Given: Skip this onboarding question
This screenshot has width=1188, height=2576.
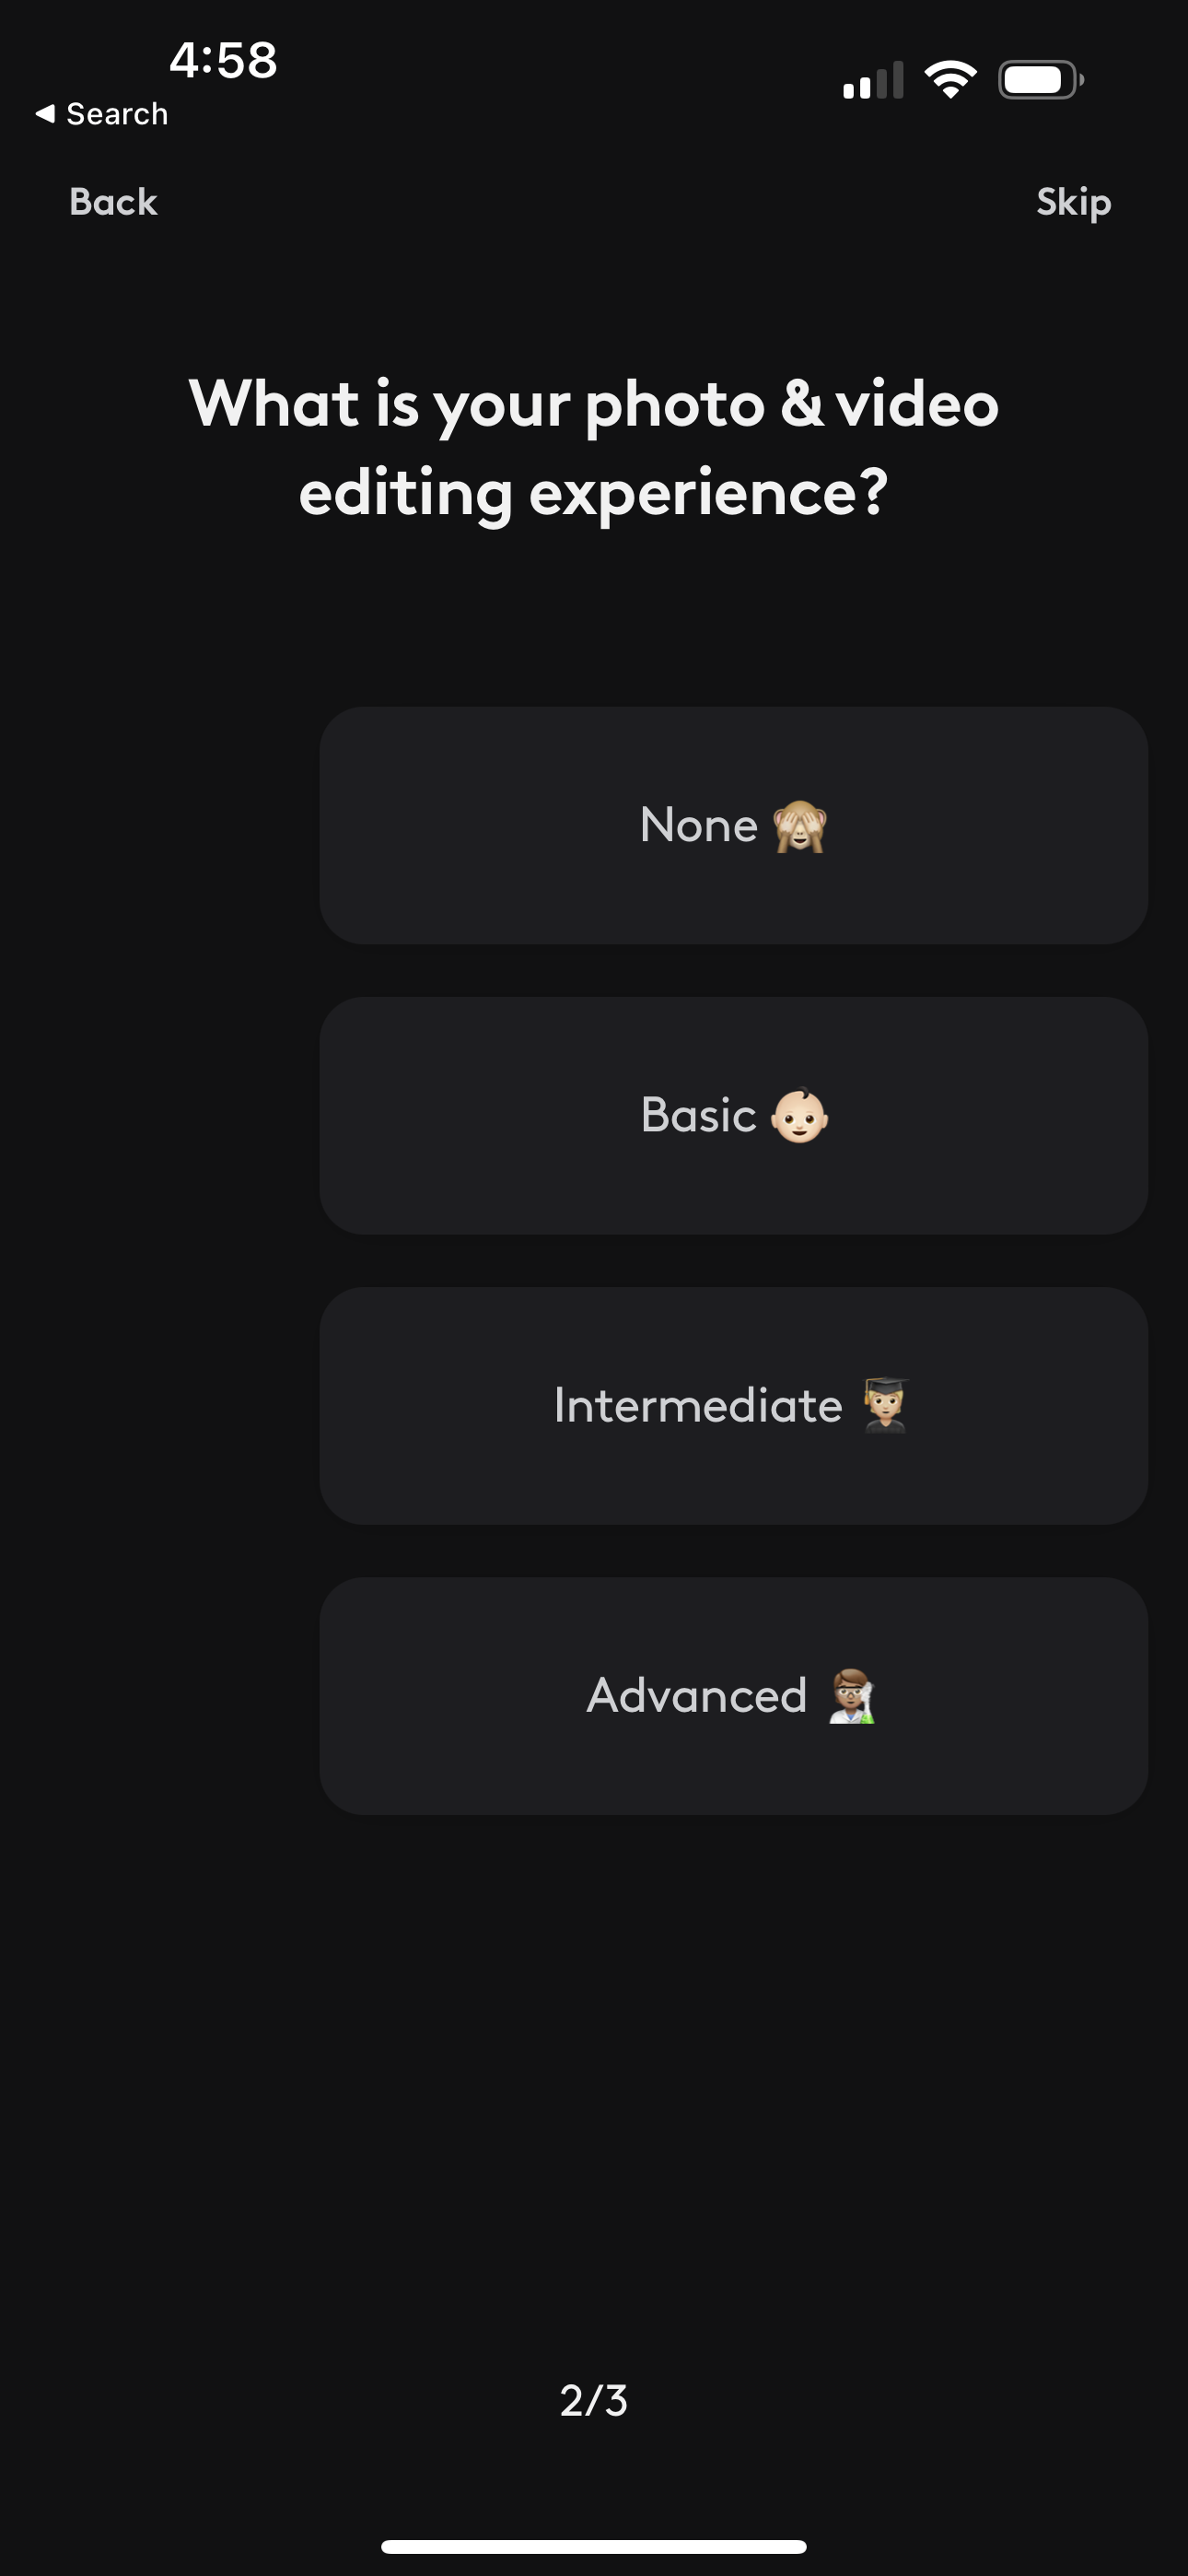Looking at the screenshot, I should 1073,202.
